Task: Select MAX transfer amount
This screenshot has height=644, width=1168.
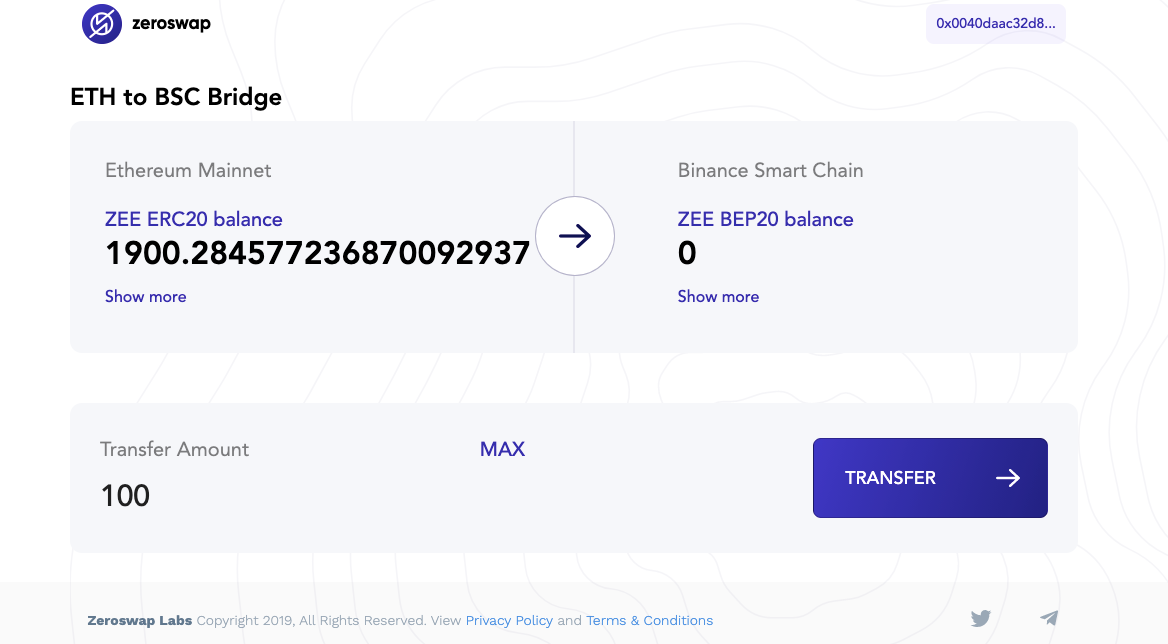Action: (502, 449)
